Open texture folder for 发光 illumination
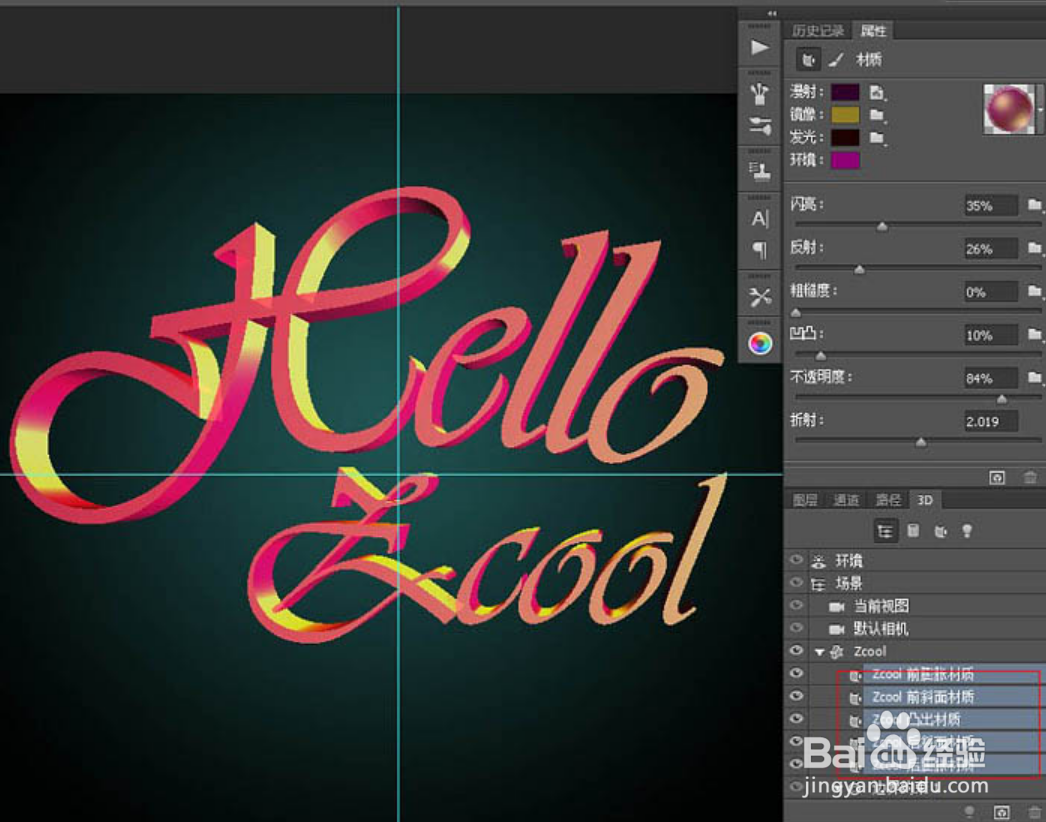 pyautogui.click(x=877, y=138)
